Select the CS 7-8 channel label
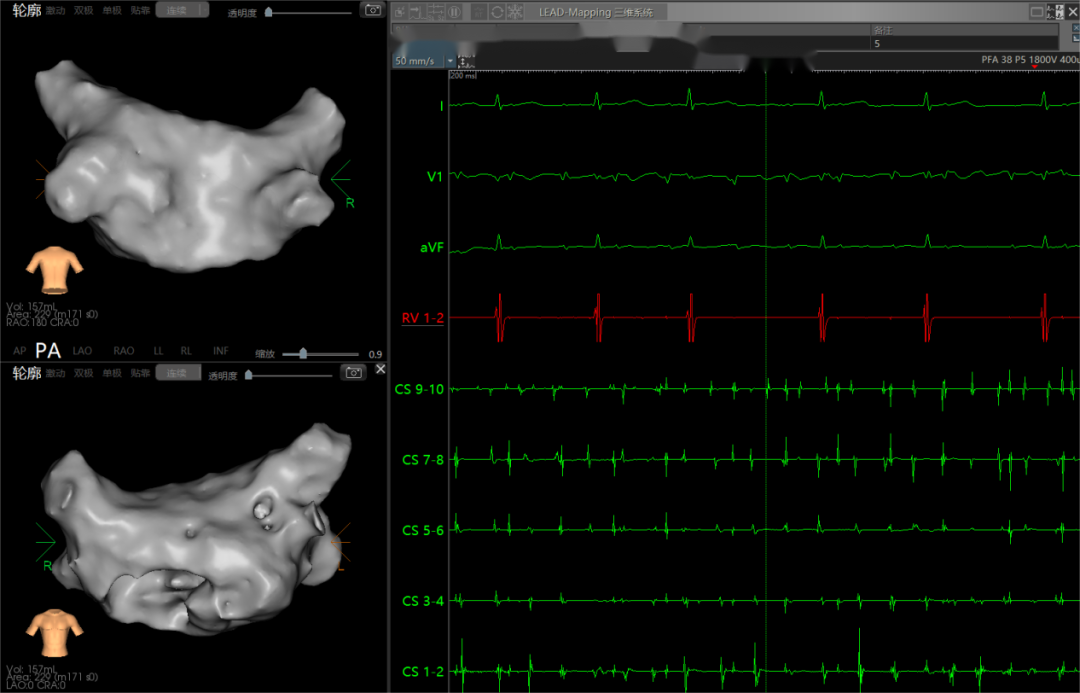 423,459
